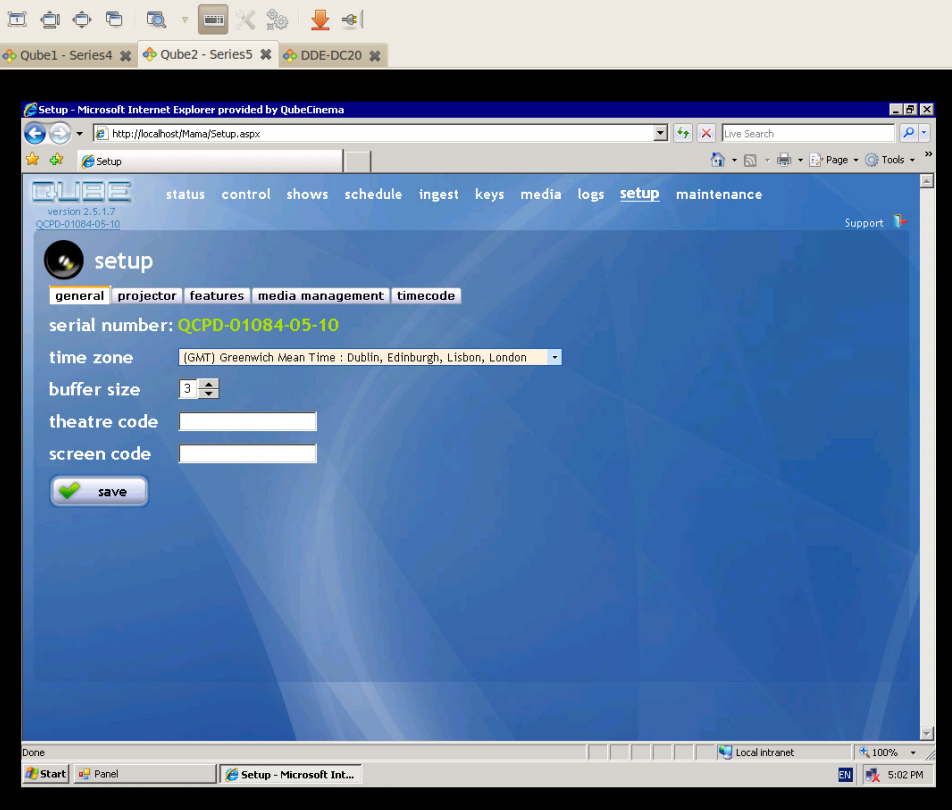Click the screen code input field
This screenshot has width=952, height=810.
pyautogui.click(x=248, y=454)
